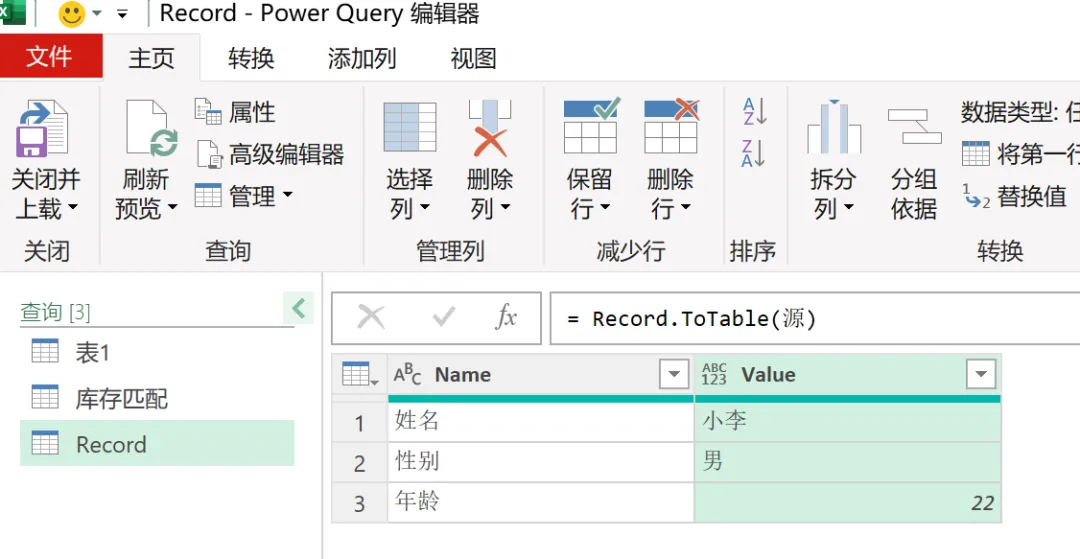Click the cell 小李
The width and height of the screenshot is (1080, 559).
848,421
